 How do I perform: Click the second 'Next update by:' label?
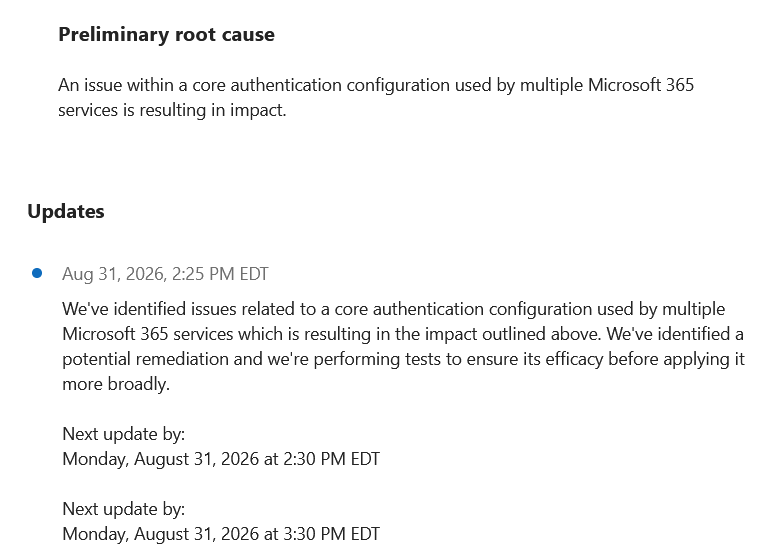tap(123, 509)
